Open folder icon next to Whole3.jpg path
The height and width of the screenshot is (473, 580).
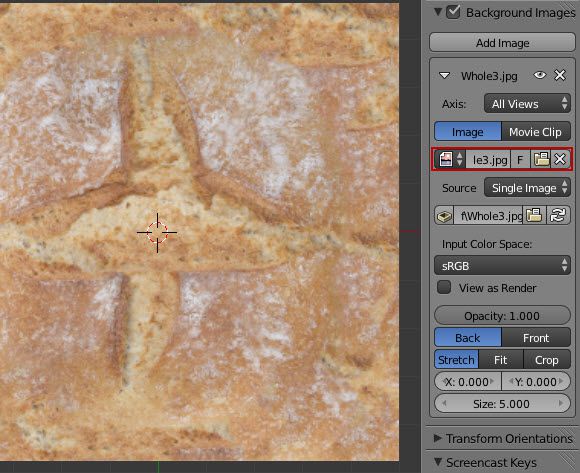[x=534, y=216]
